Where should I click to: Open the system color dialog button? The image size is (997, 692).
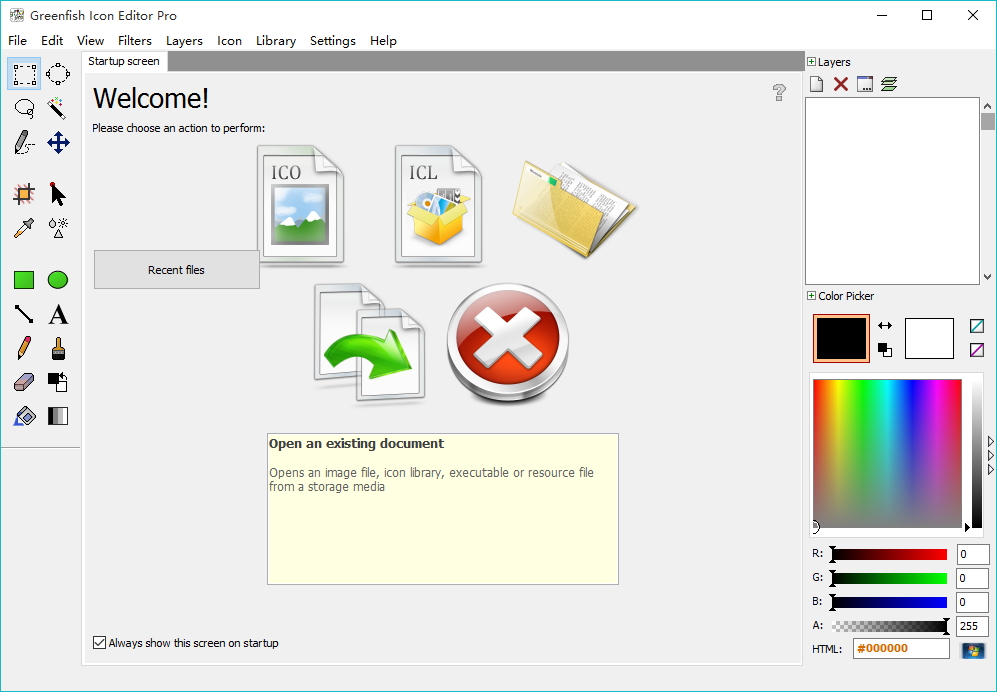pos(973,650)
